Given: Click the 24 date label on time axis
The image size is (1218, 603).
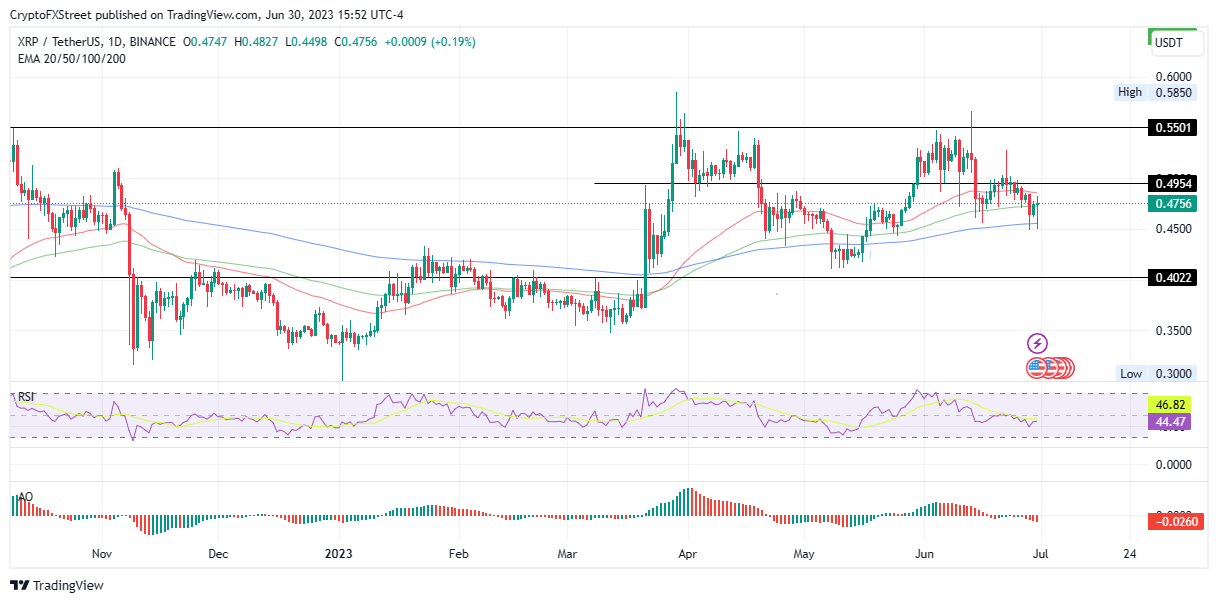Looking at the screenshot, I should (x=1130, y=553).
